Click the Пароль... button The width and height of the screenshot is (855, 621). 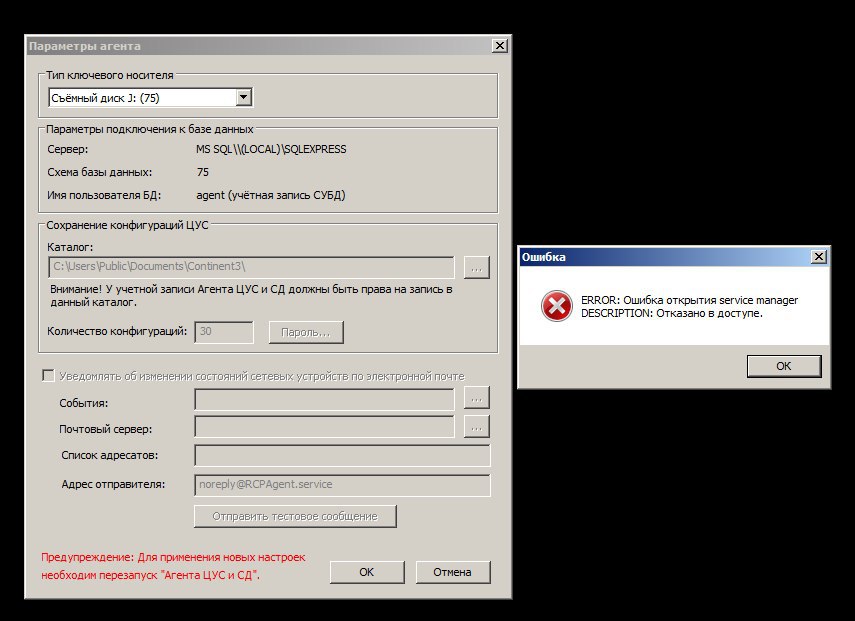click(x=306, y=333)
